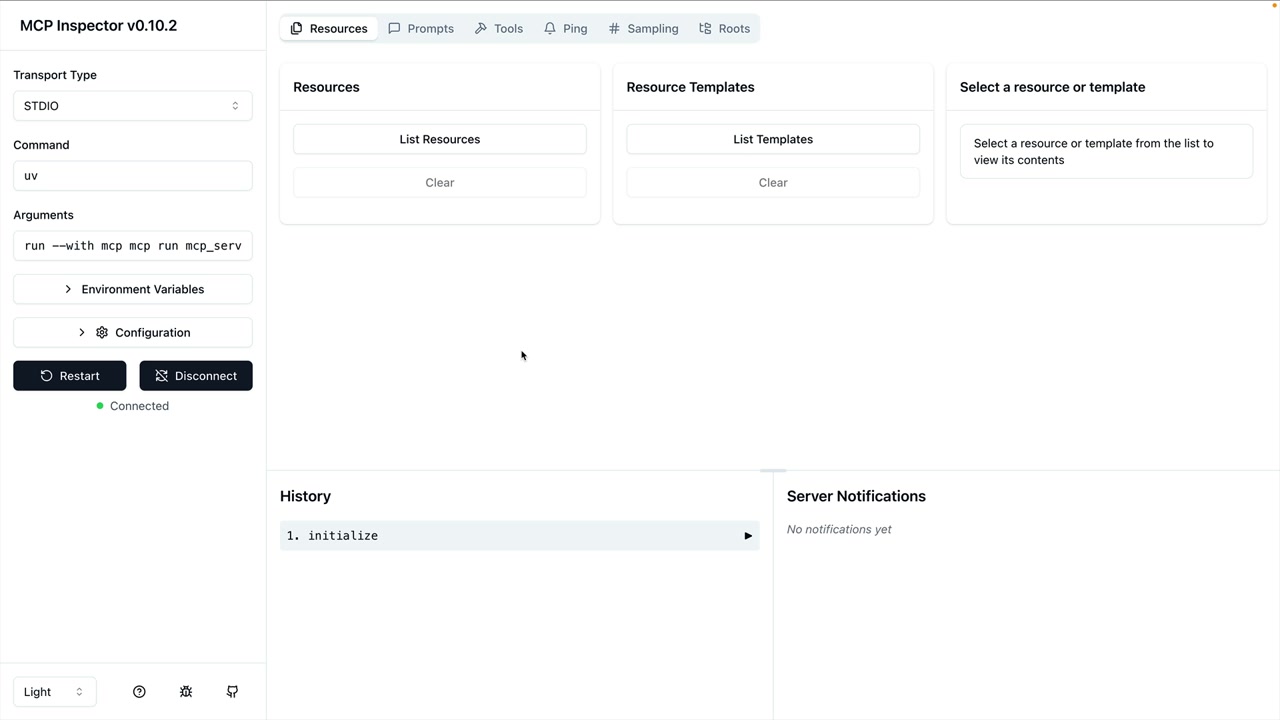This screenshot has width=1280, height=720.
Task: Click the gear icon beside Configuration
Action: (x=102, y=333)
